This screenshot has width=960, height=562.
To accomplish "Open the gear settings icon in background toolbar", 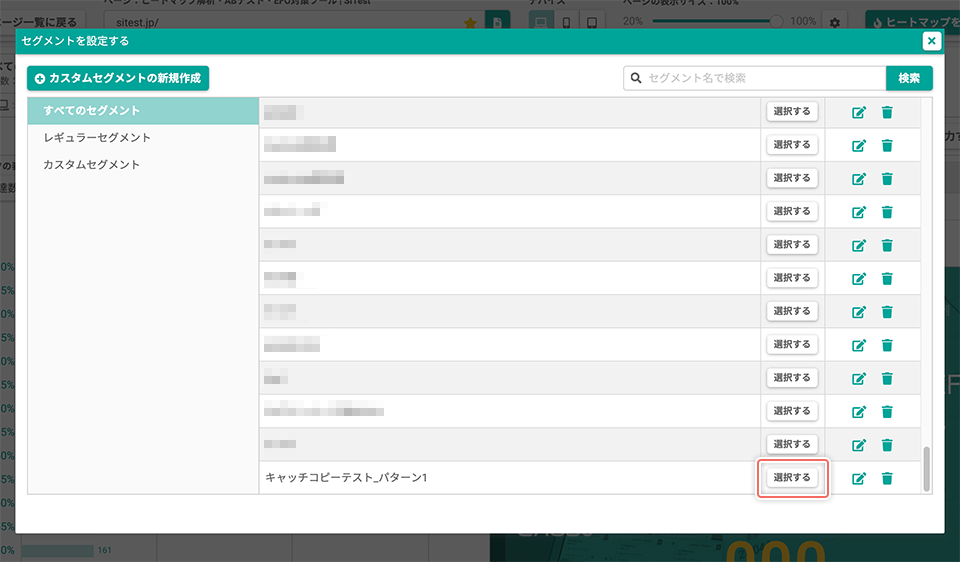I will click(834, 23).
